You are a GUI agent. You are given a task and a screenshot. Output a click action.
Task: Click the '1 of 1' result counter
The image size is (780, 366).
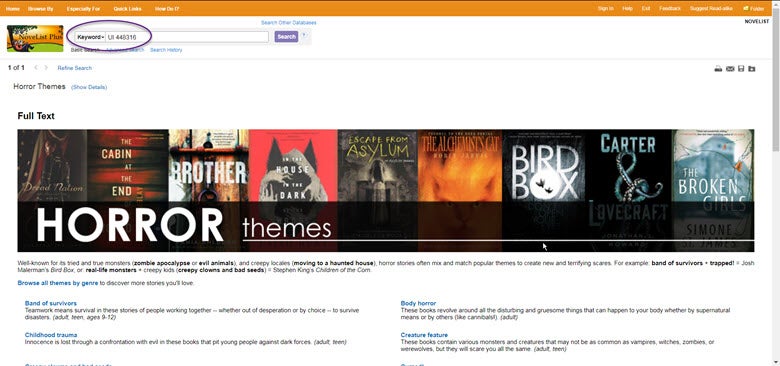(16, 68)
